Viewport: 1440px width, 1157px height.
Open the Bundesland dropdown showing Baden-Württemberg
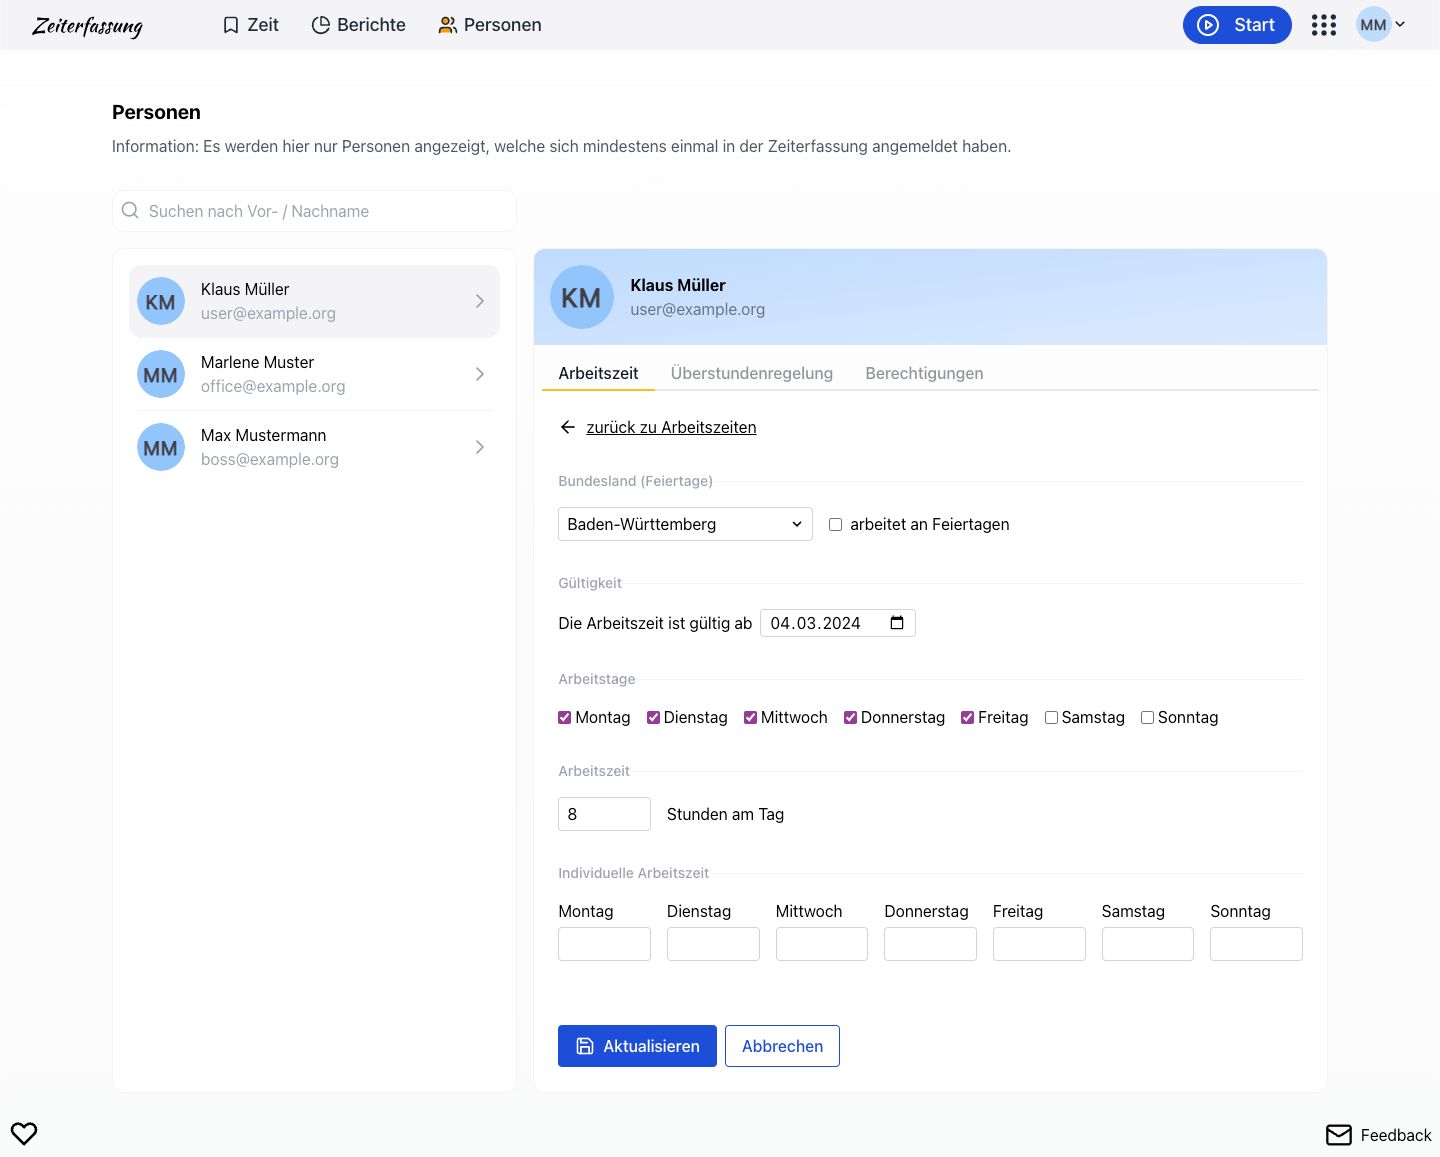(685, 524)
